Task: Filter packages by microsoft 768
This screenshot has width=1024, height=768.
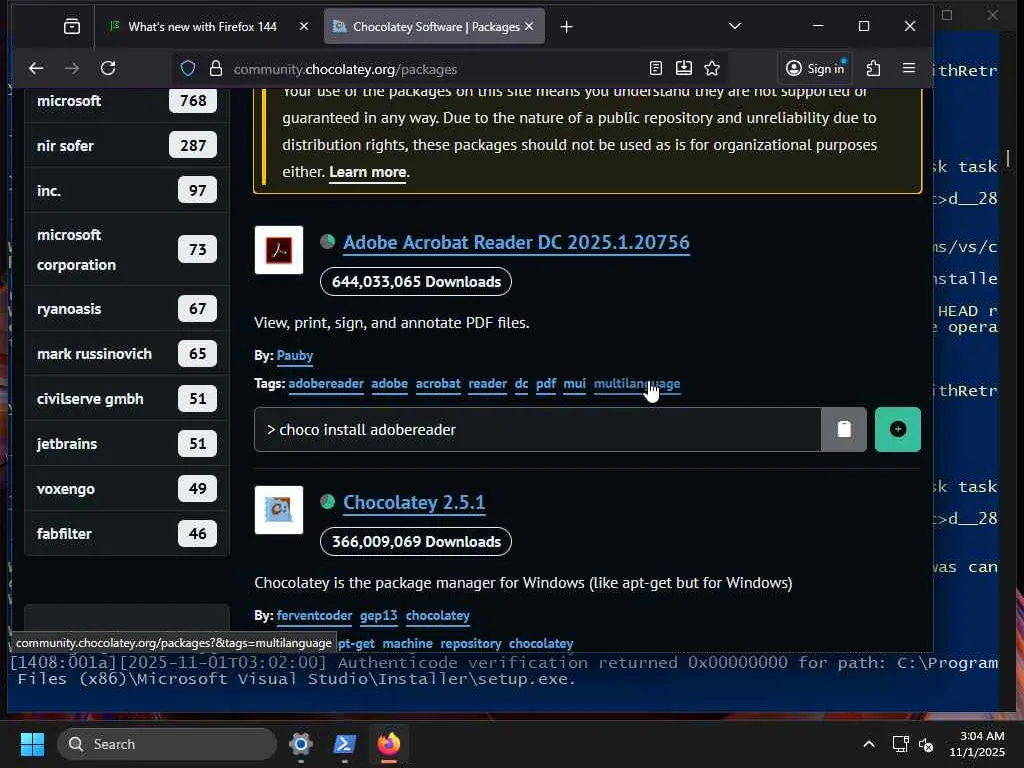Action: [127, 101]
